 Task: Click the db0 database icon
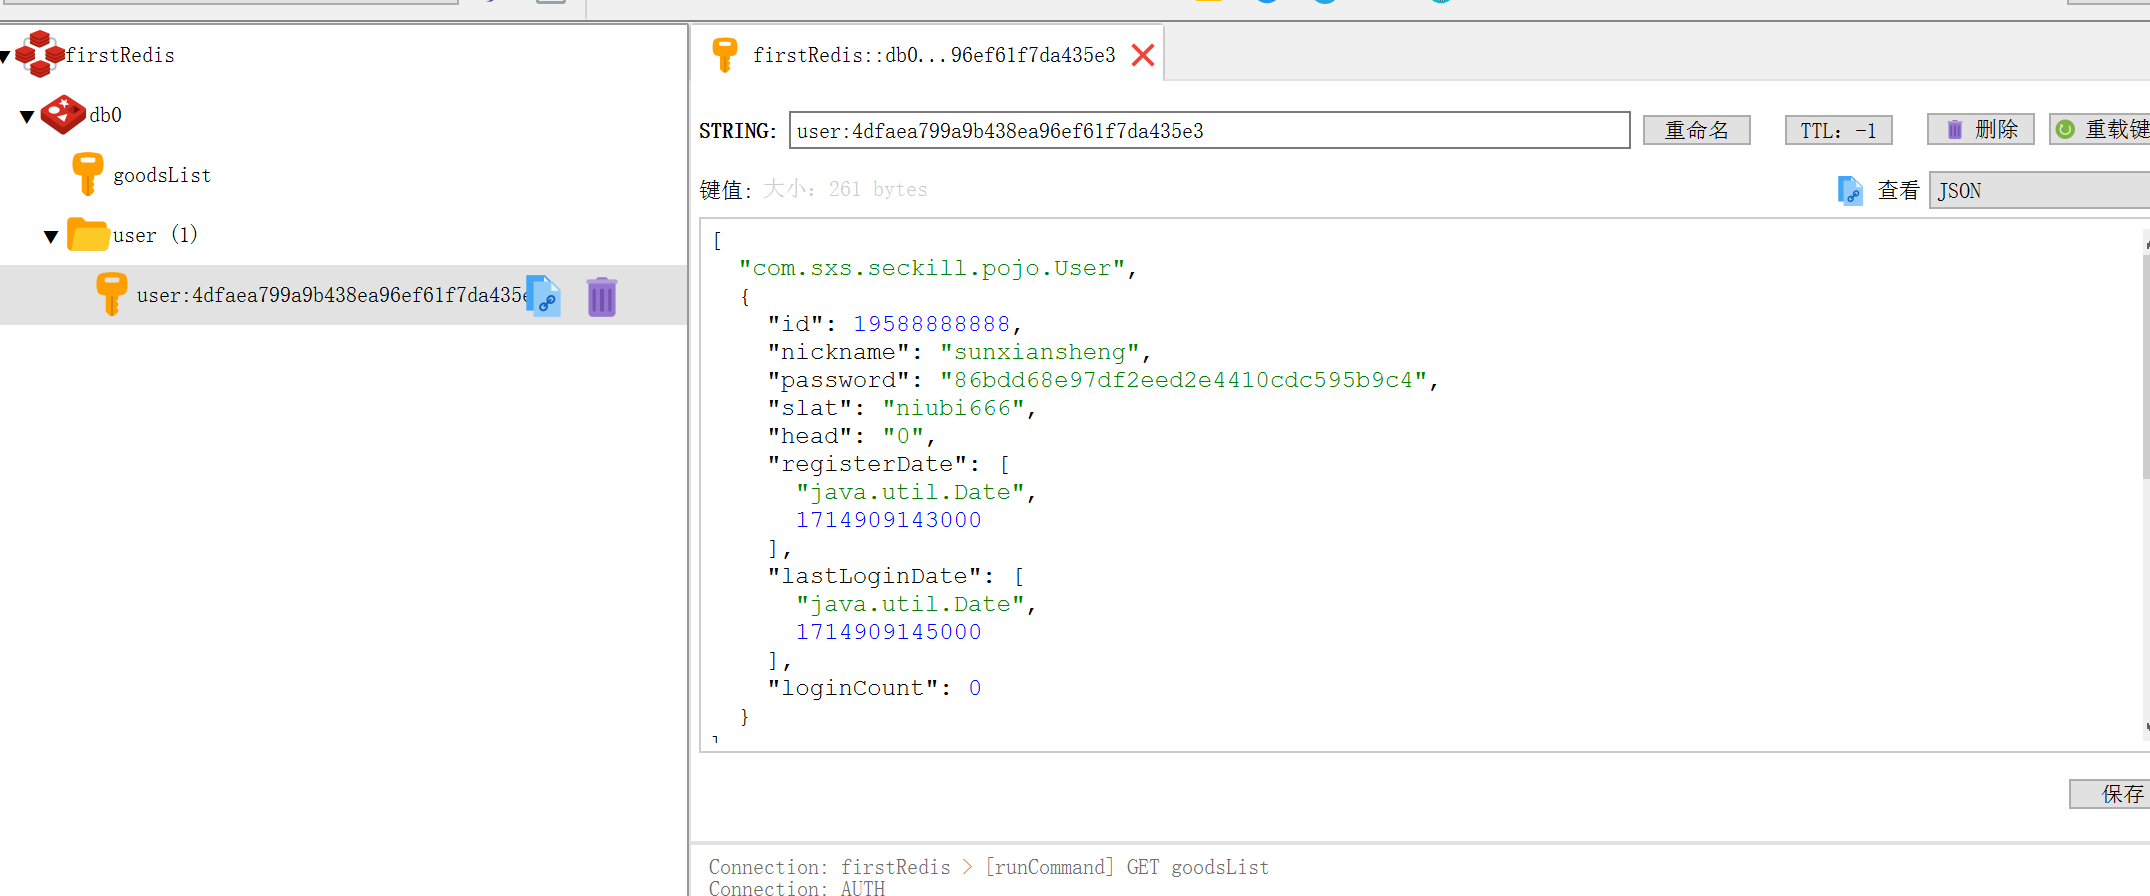63,114
